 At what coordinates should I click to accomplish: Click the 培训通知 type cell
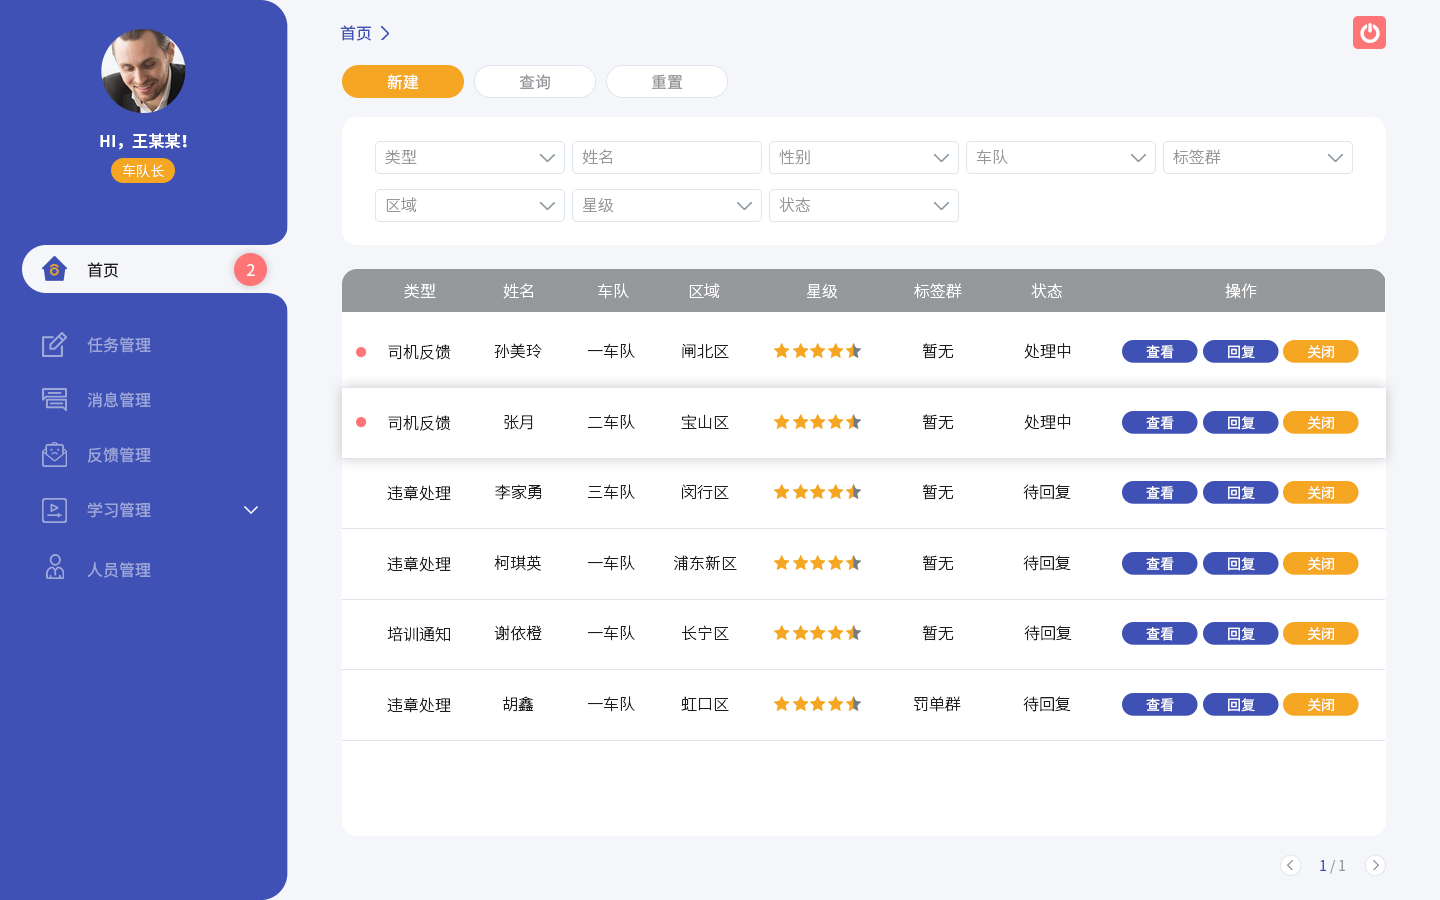point(419,634)
